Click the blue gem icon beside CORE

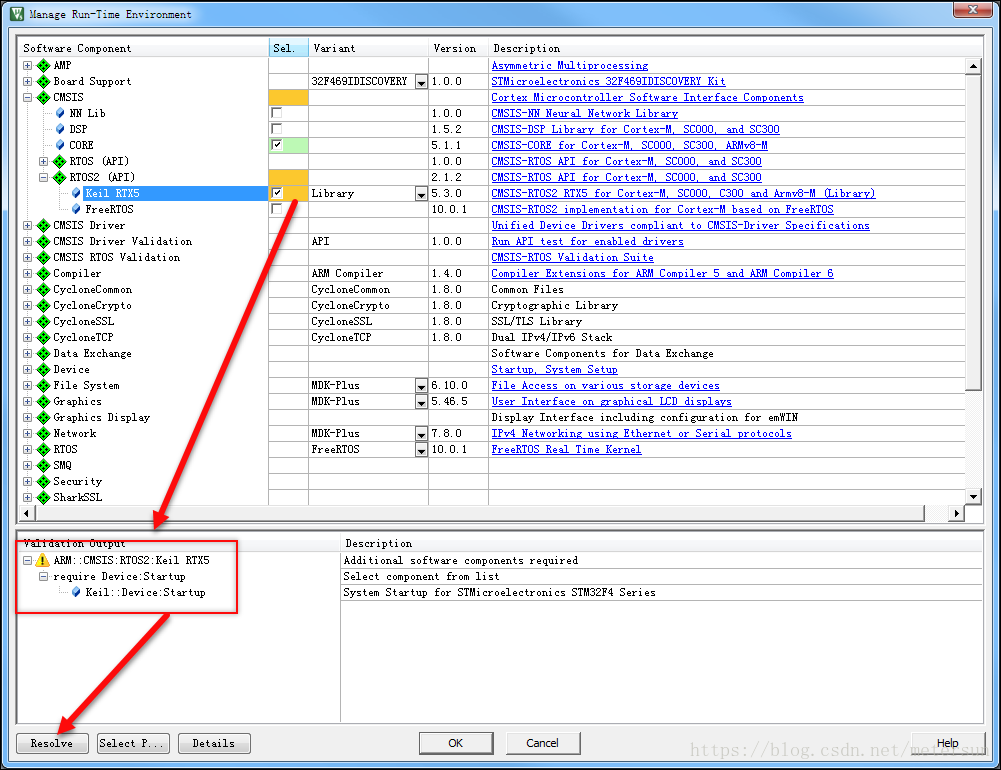click(60, 145)
